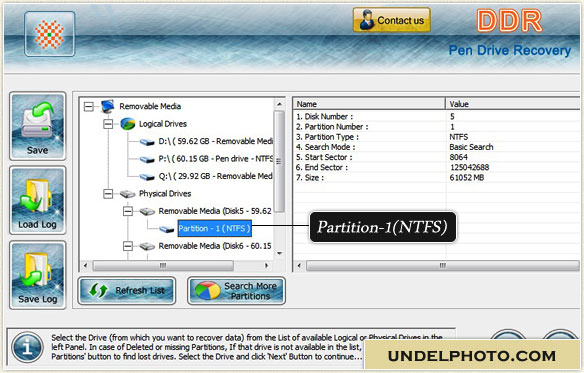Click the '7. Size :' row

pyautogui.click(x=437, y=178)
